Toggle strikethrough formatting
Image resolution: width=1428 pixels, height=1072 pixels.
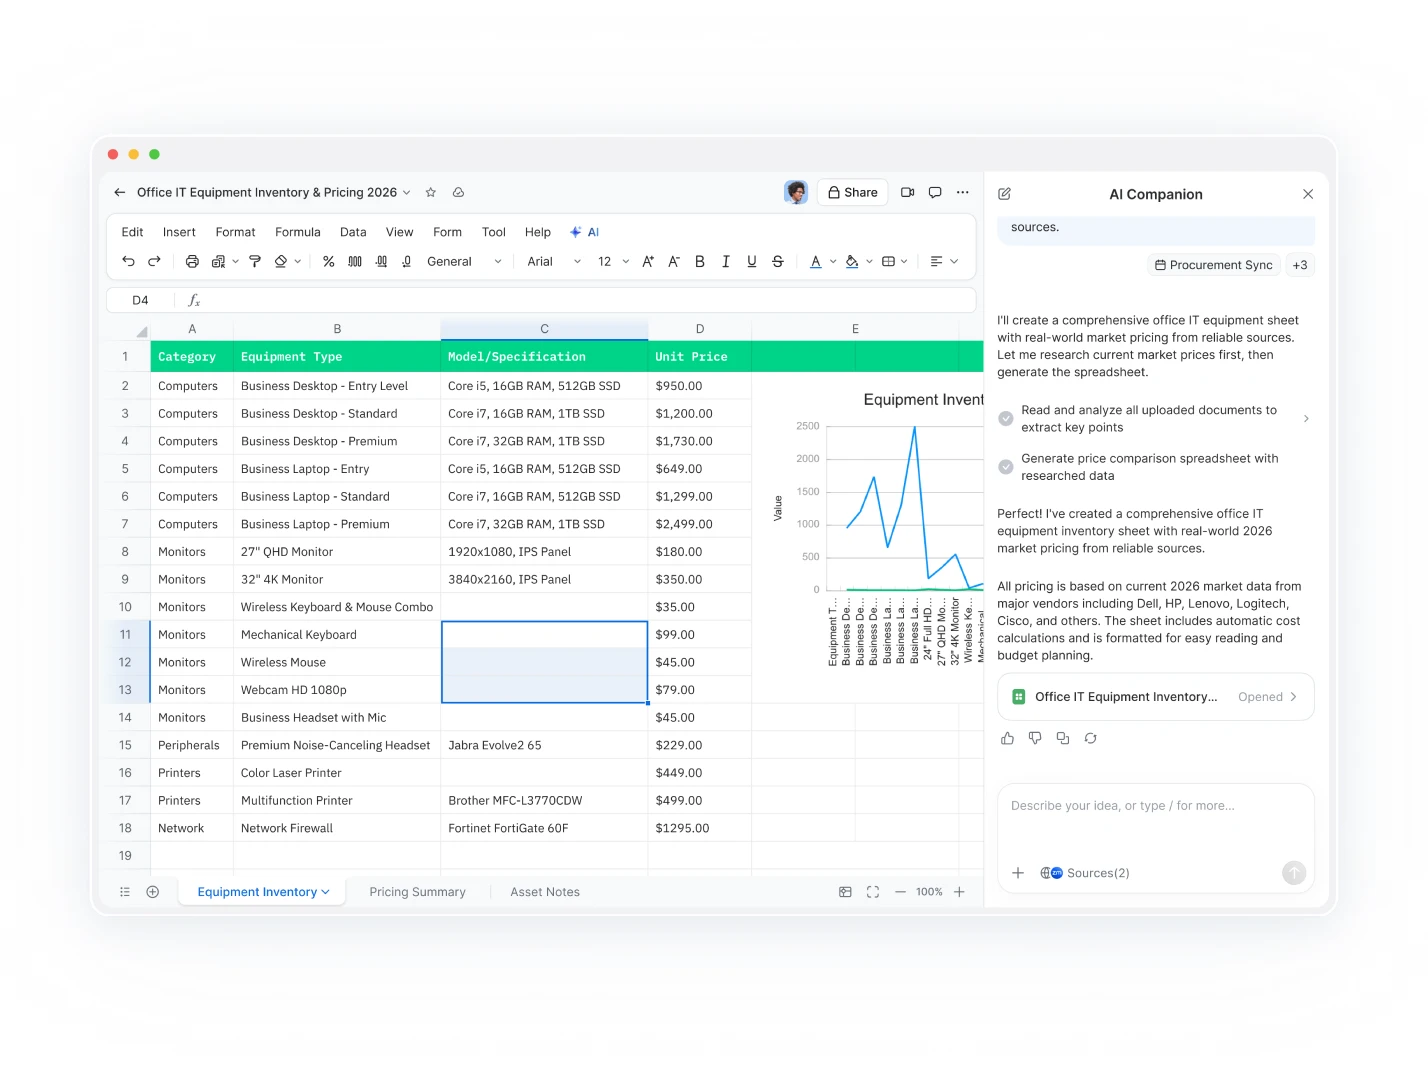pos(778,261)
